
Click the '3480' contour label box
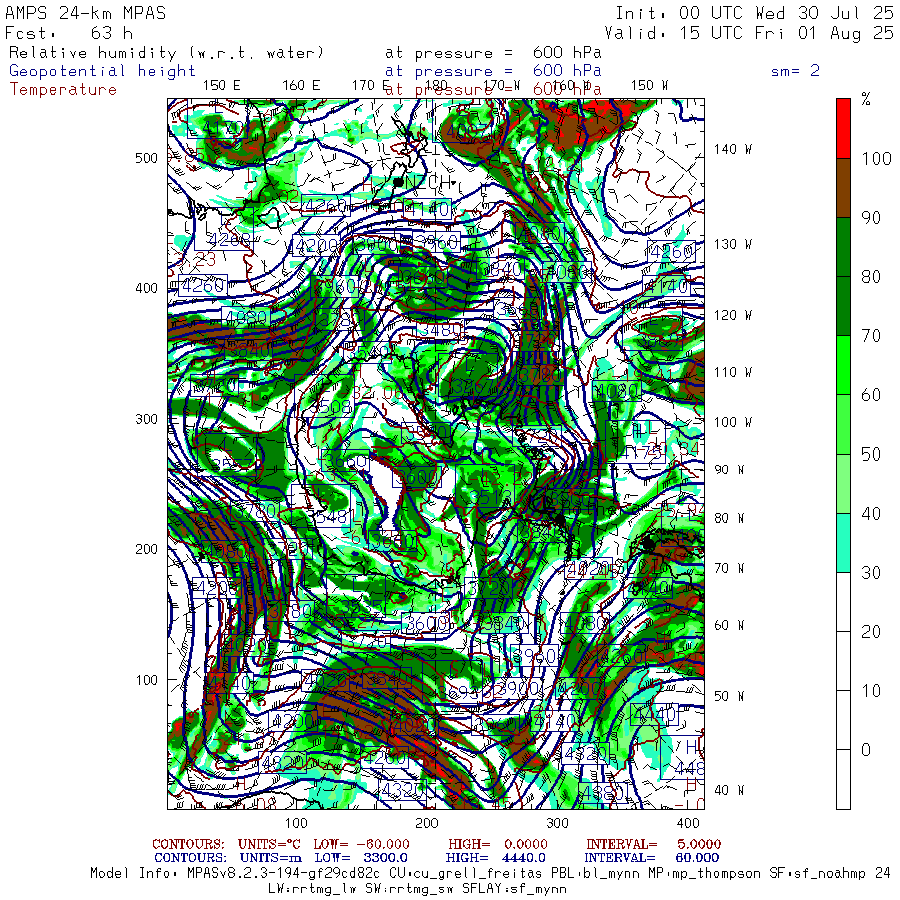pyautogui.click(x=440, y=331)
